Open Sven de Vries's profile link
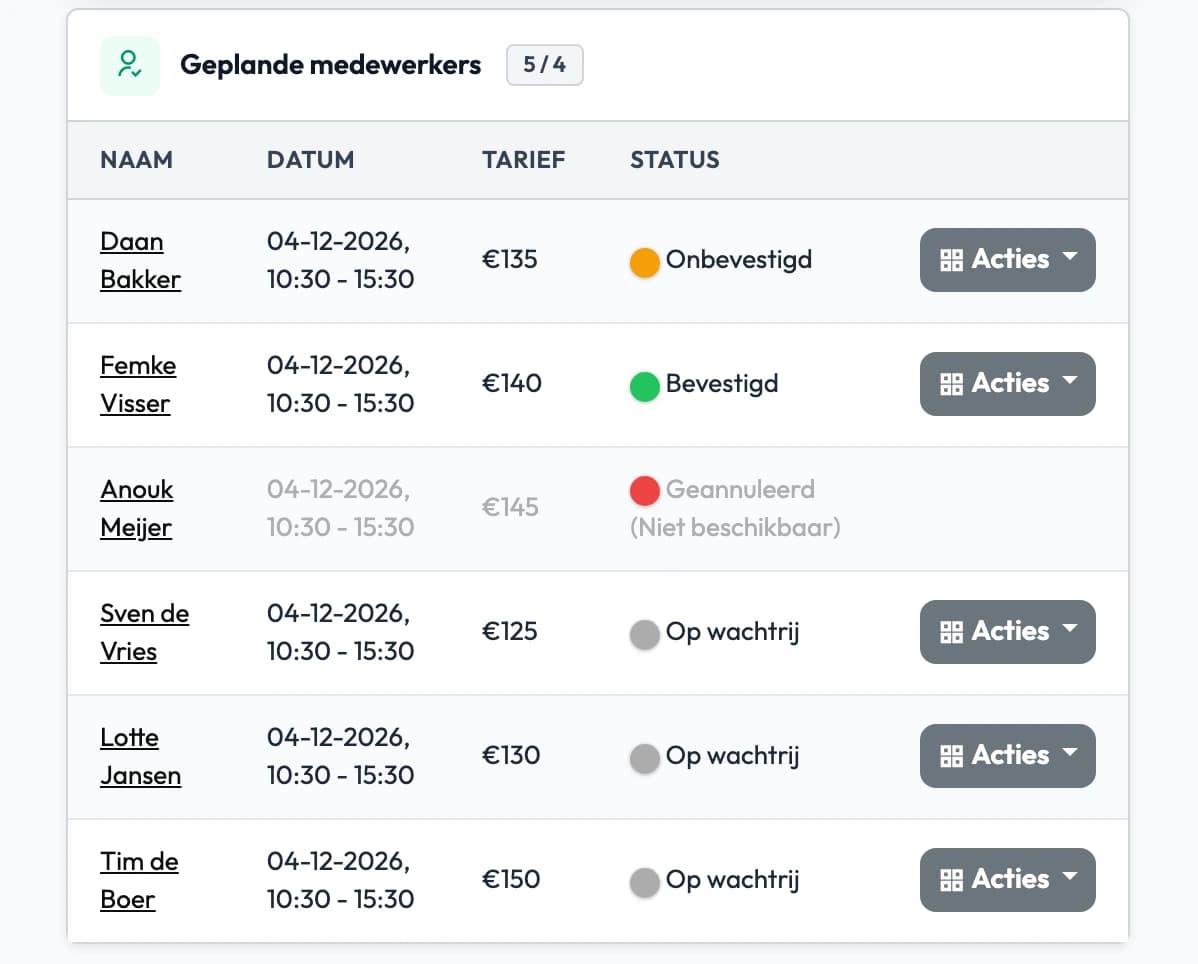 click(144, 632)
